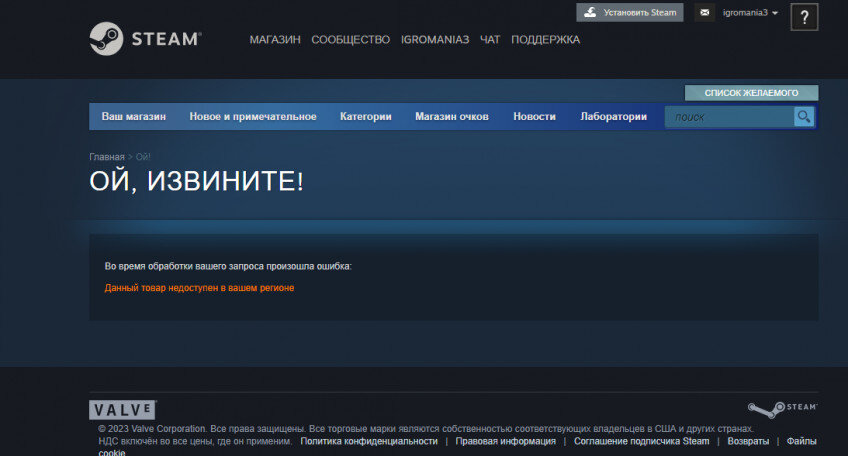The image size is (848, 456).
Task: Go to ЧАТ in the top menu
Action: [490, 39]
